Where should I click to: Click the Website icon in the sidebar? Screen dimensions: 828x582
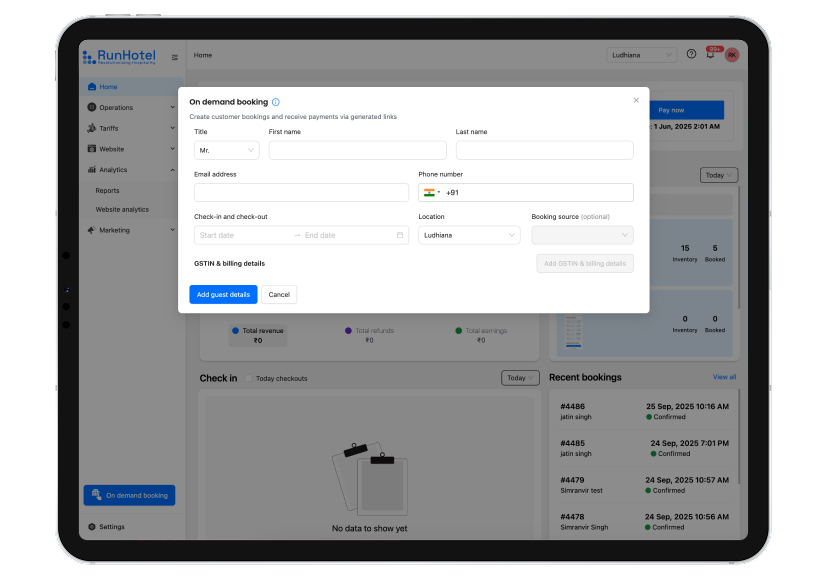[x=92, y=149]
